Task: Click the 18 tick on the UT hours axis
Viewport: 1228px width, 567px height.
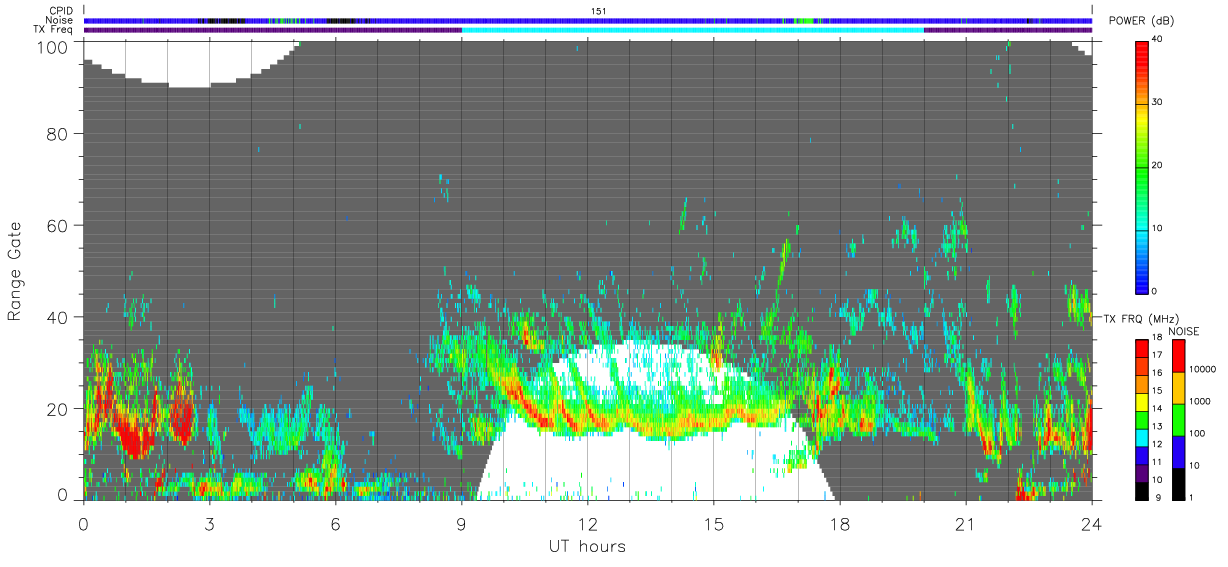Action: tap(839, 523)
